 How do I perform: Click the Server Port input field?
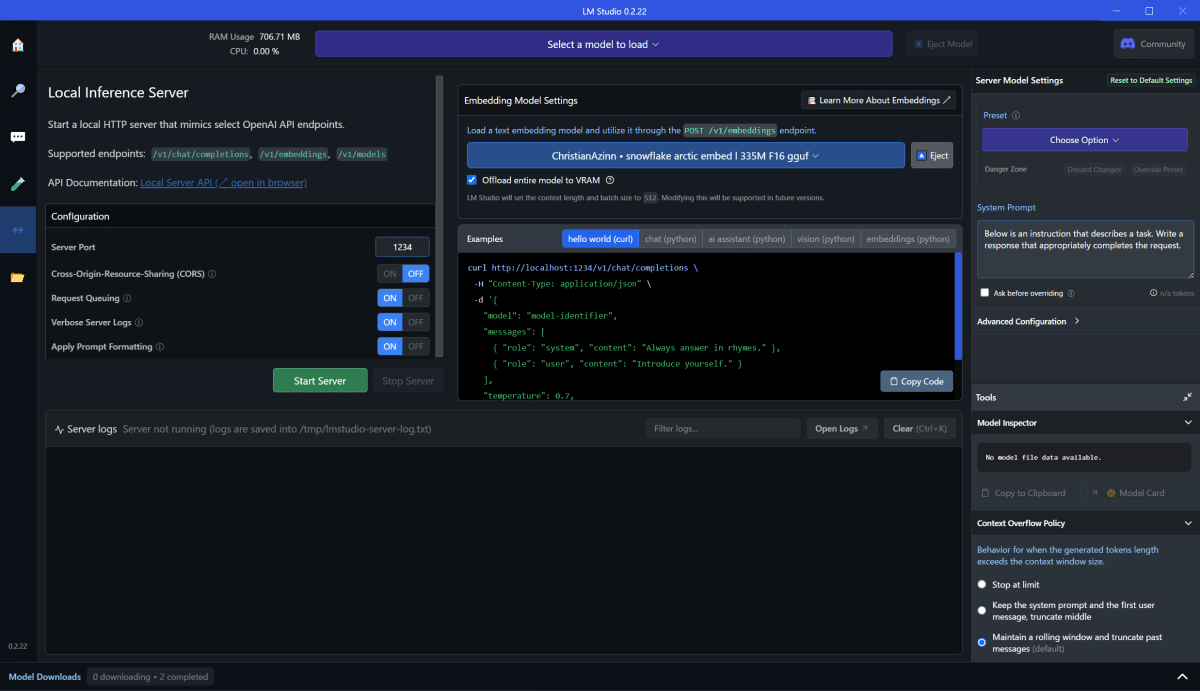point(402,247)
